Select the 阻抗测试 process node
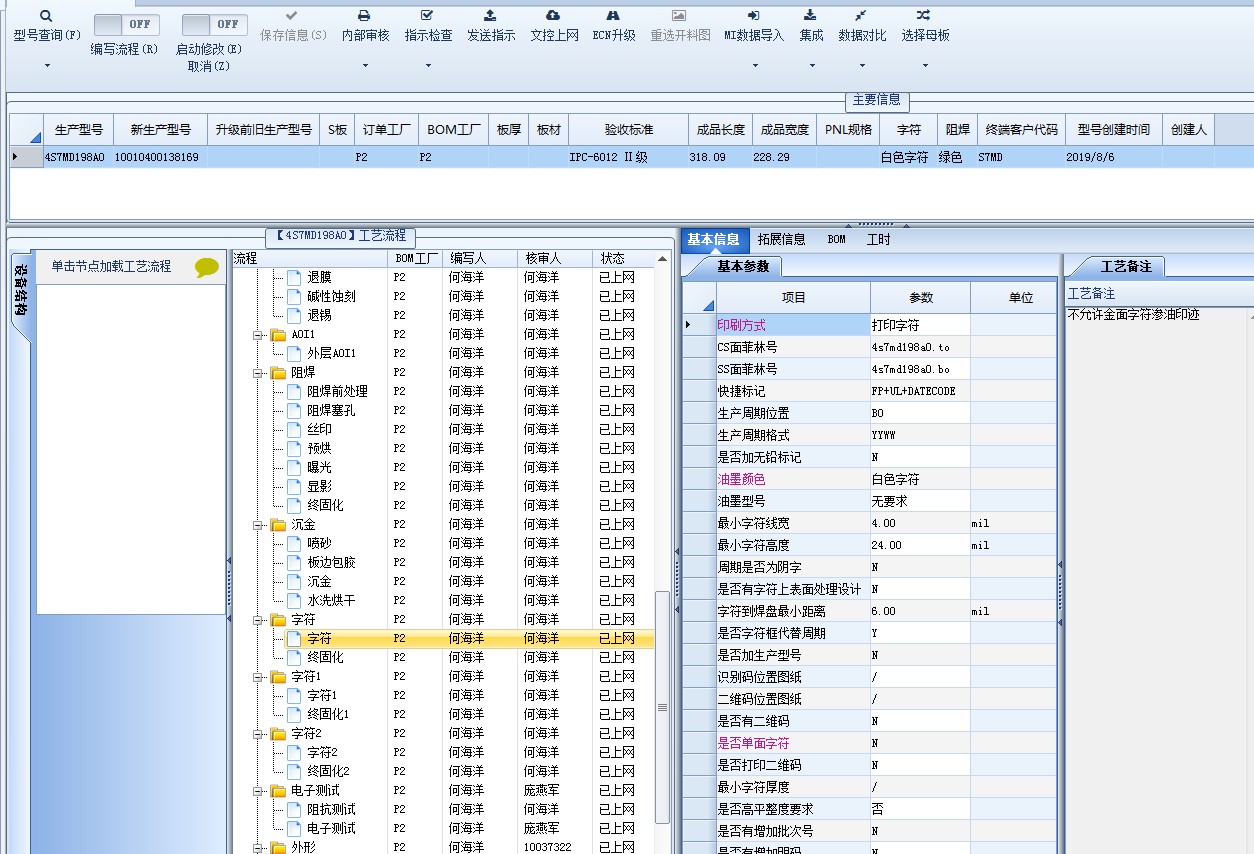This screenshot has width=1254, height=854. (331, 809)
